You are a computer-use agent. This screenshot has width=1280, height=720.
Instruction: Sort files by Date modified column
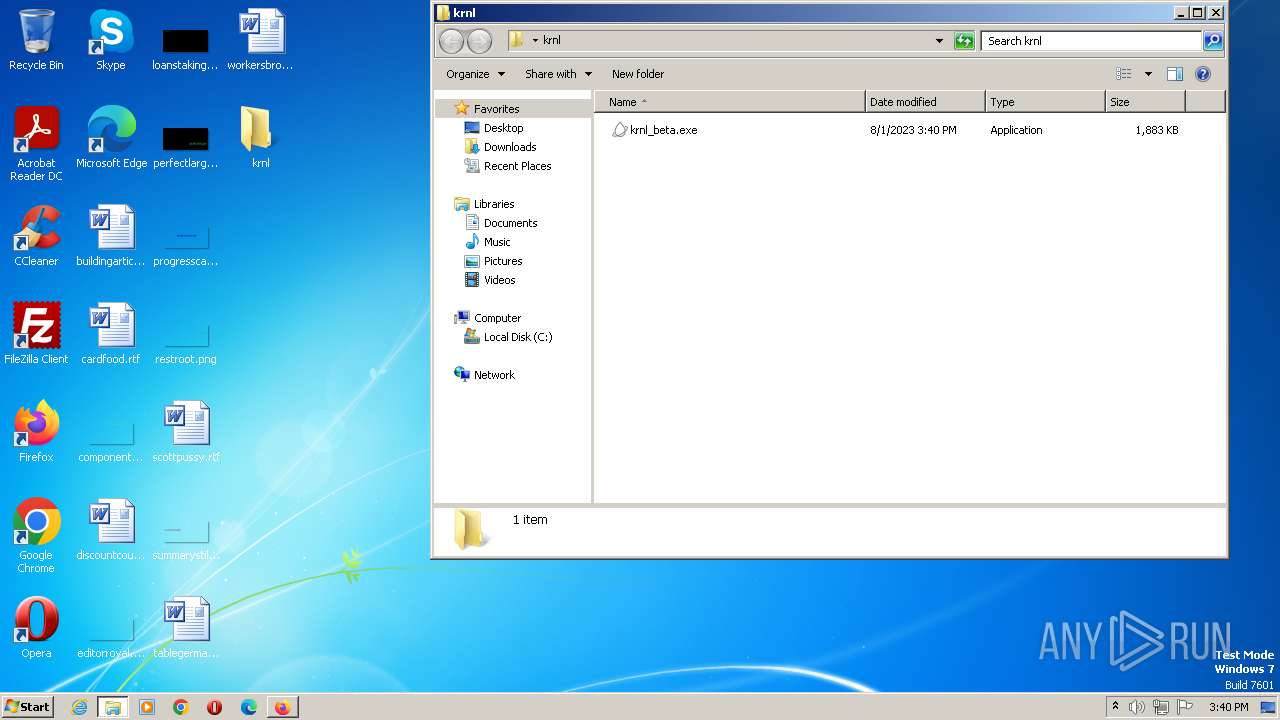925,102
